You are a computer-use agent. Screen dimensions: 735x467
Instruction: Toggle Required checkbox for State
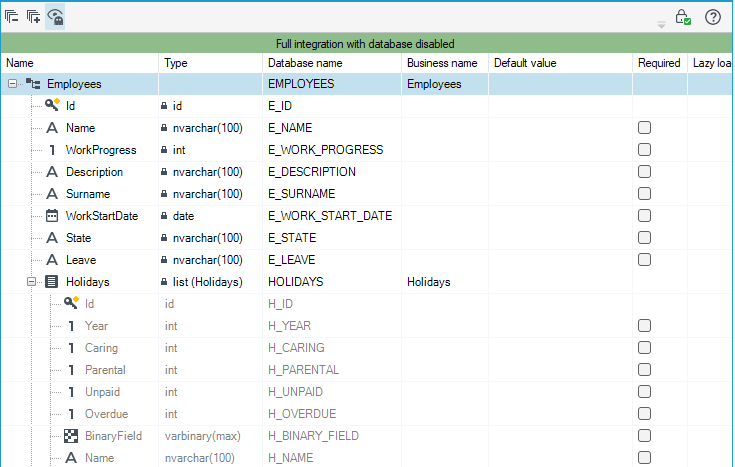point(645,238)
